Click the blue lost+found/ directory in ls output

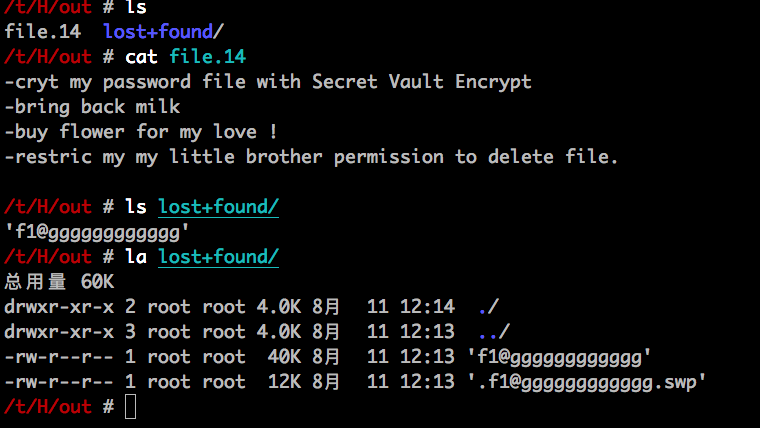tap(163, 32)
